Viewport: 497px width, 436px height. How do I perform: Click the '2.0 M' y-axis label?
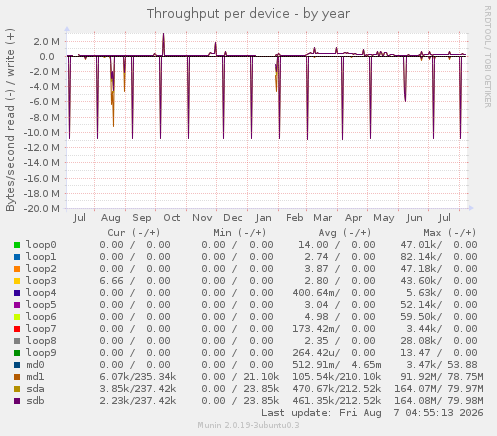pyautogui.click(x=46, y=42)
